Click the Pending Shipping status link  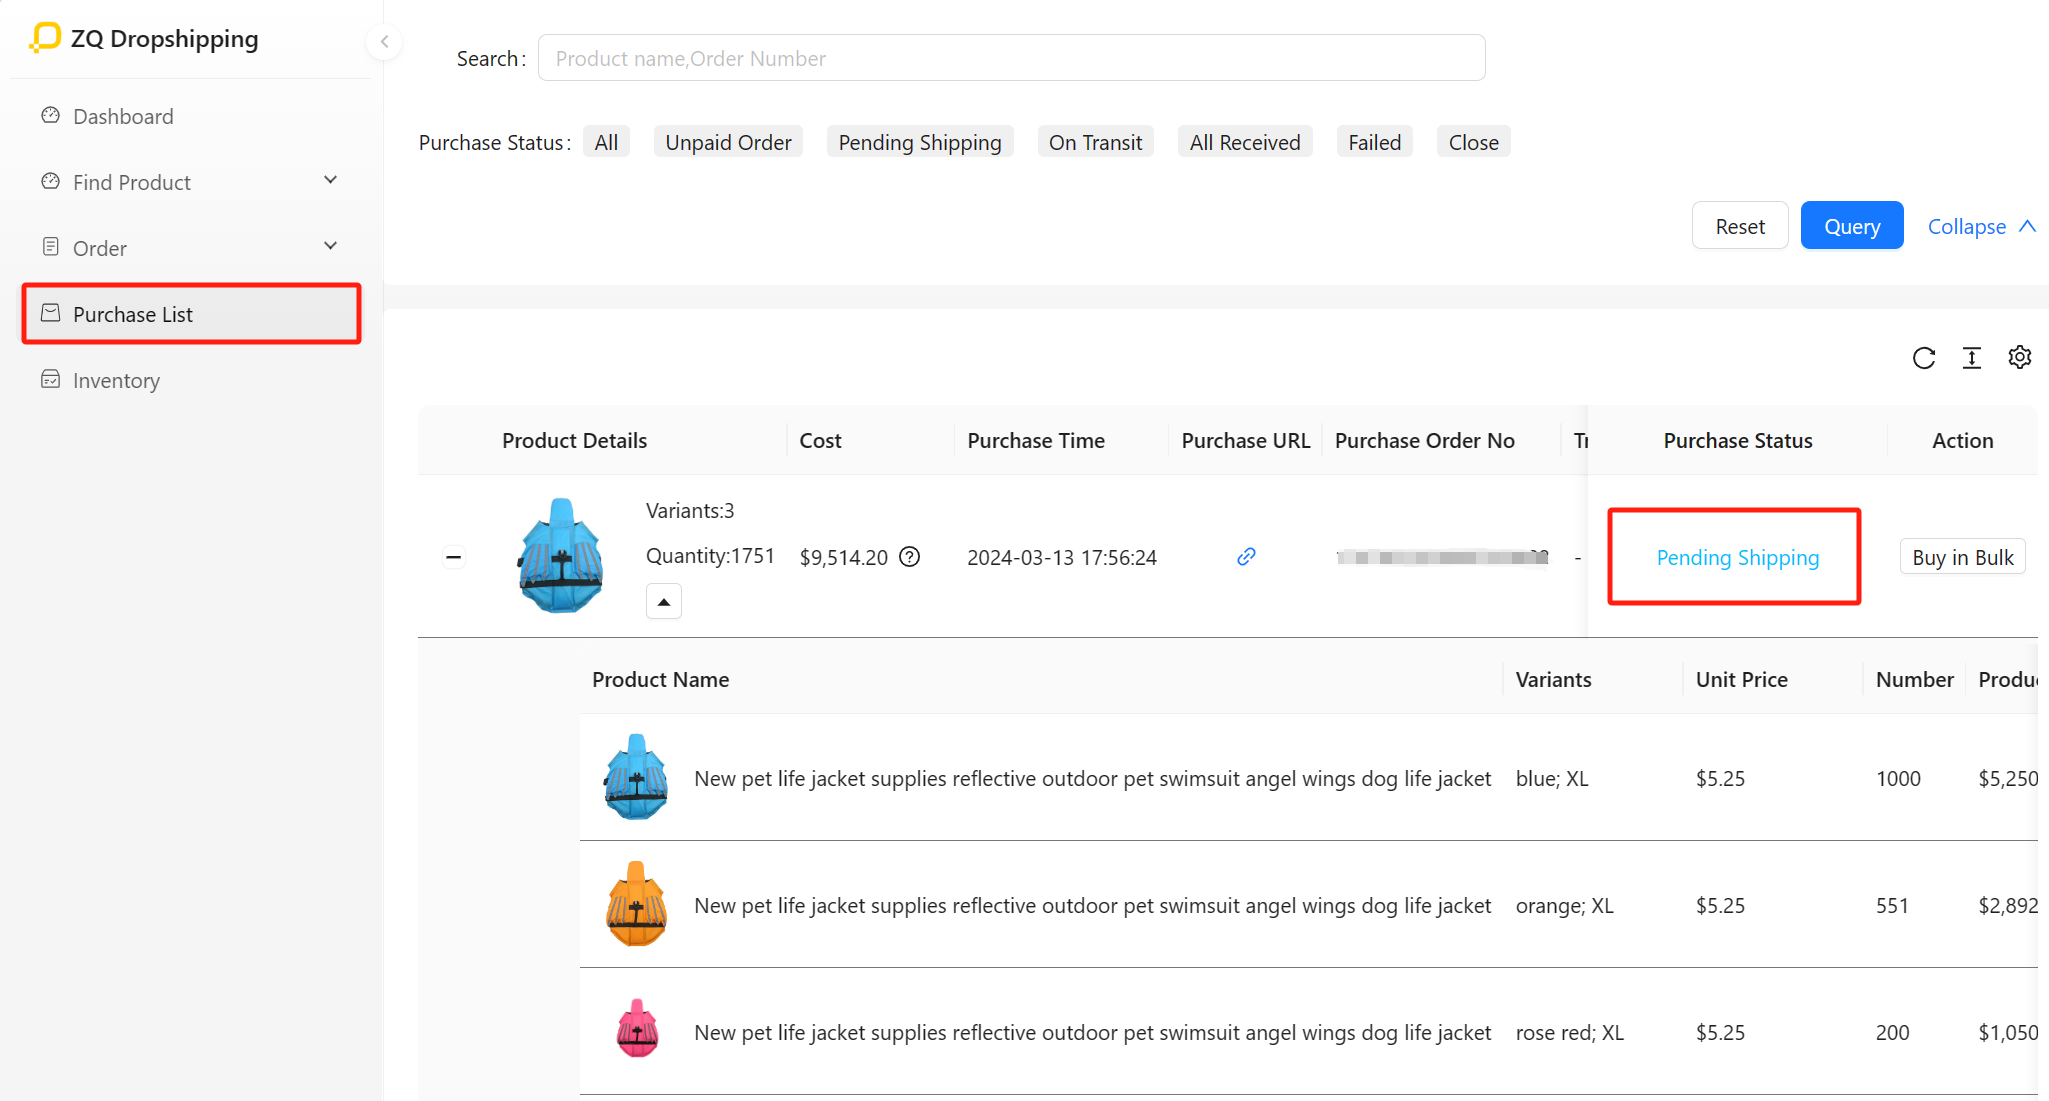(x=1738, y=557)
